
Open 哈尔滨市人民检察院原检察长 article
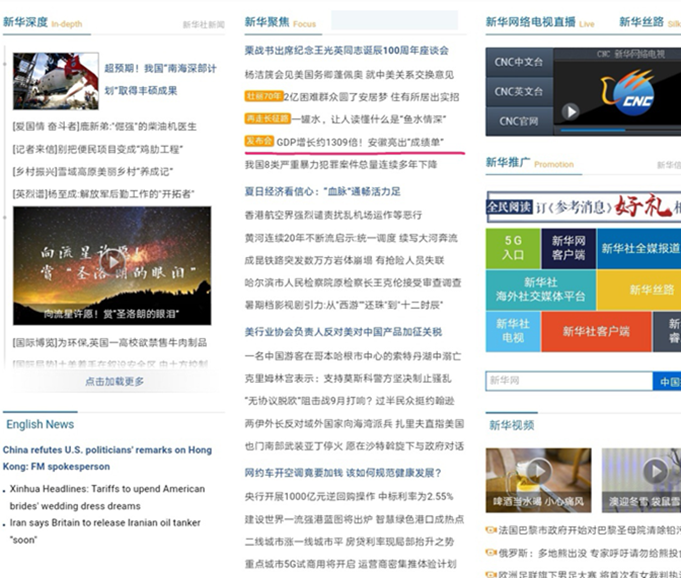tap(353, 283)
